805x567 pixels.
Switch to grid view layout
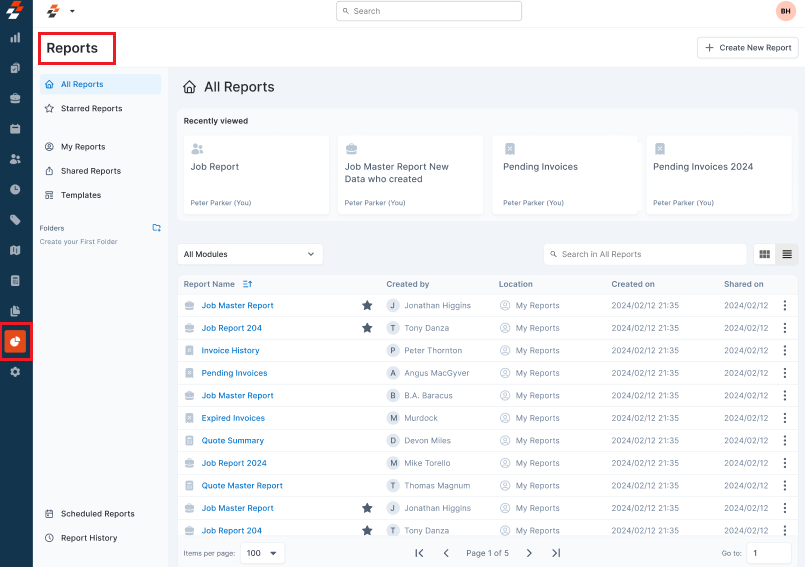point(764,254)
